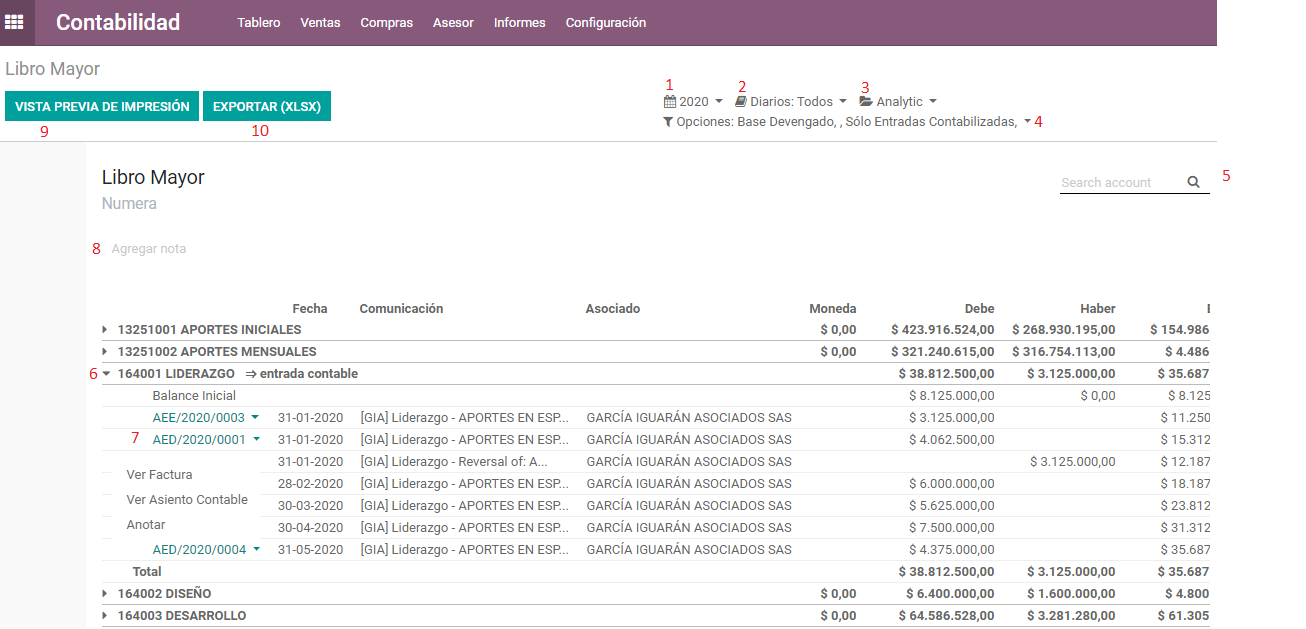Click the $ 423.916.524,00 debit amount

(943, 329)
